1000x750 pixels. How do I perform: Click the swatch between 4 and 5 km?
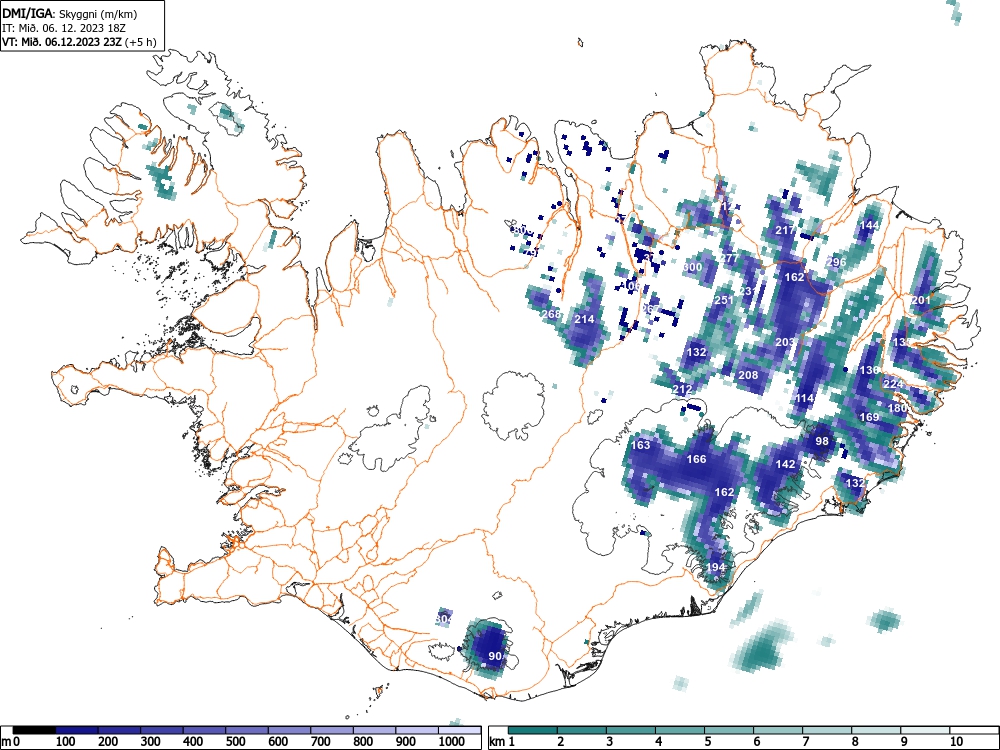pos(680,730)
